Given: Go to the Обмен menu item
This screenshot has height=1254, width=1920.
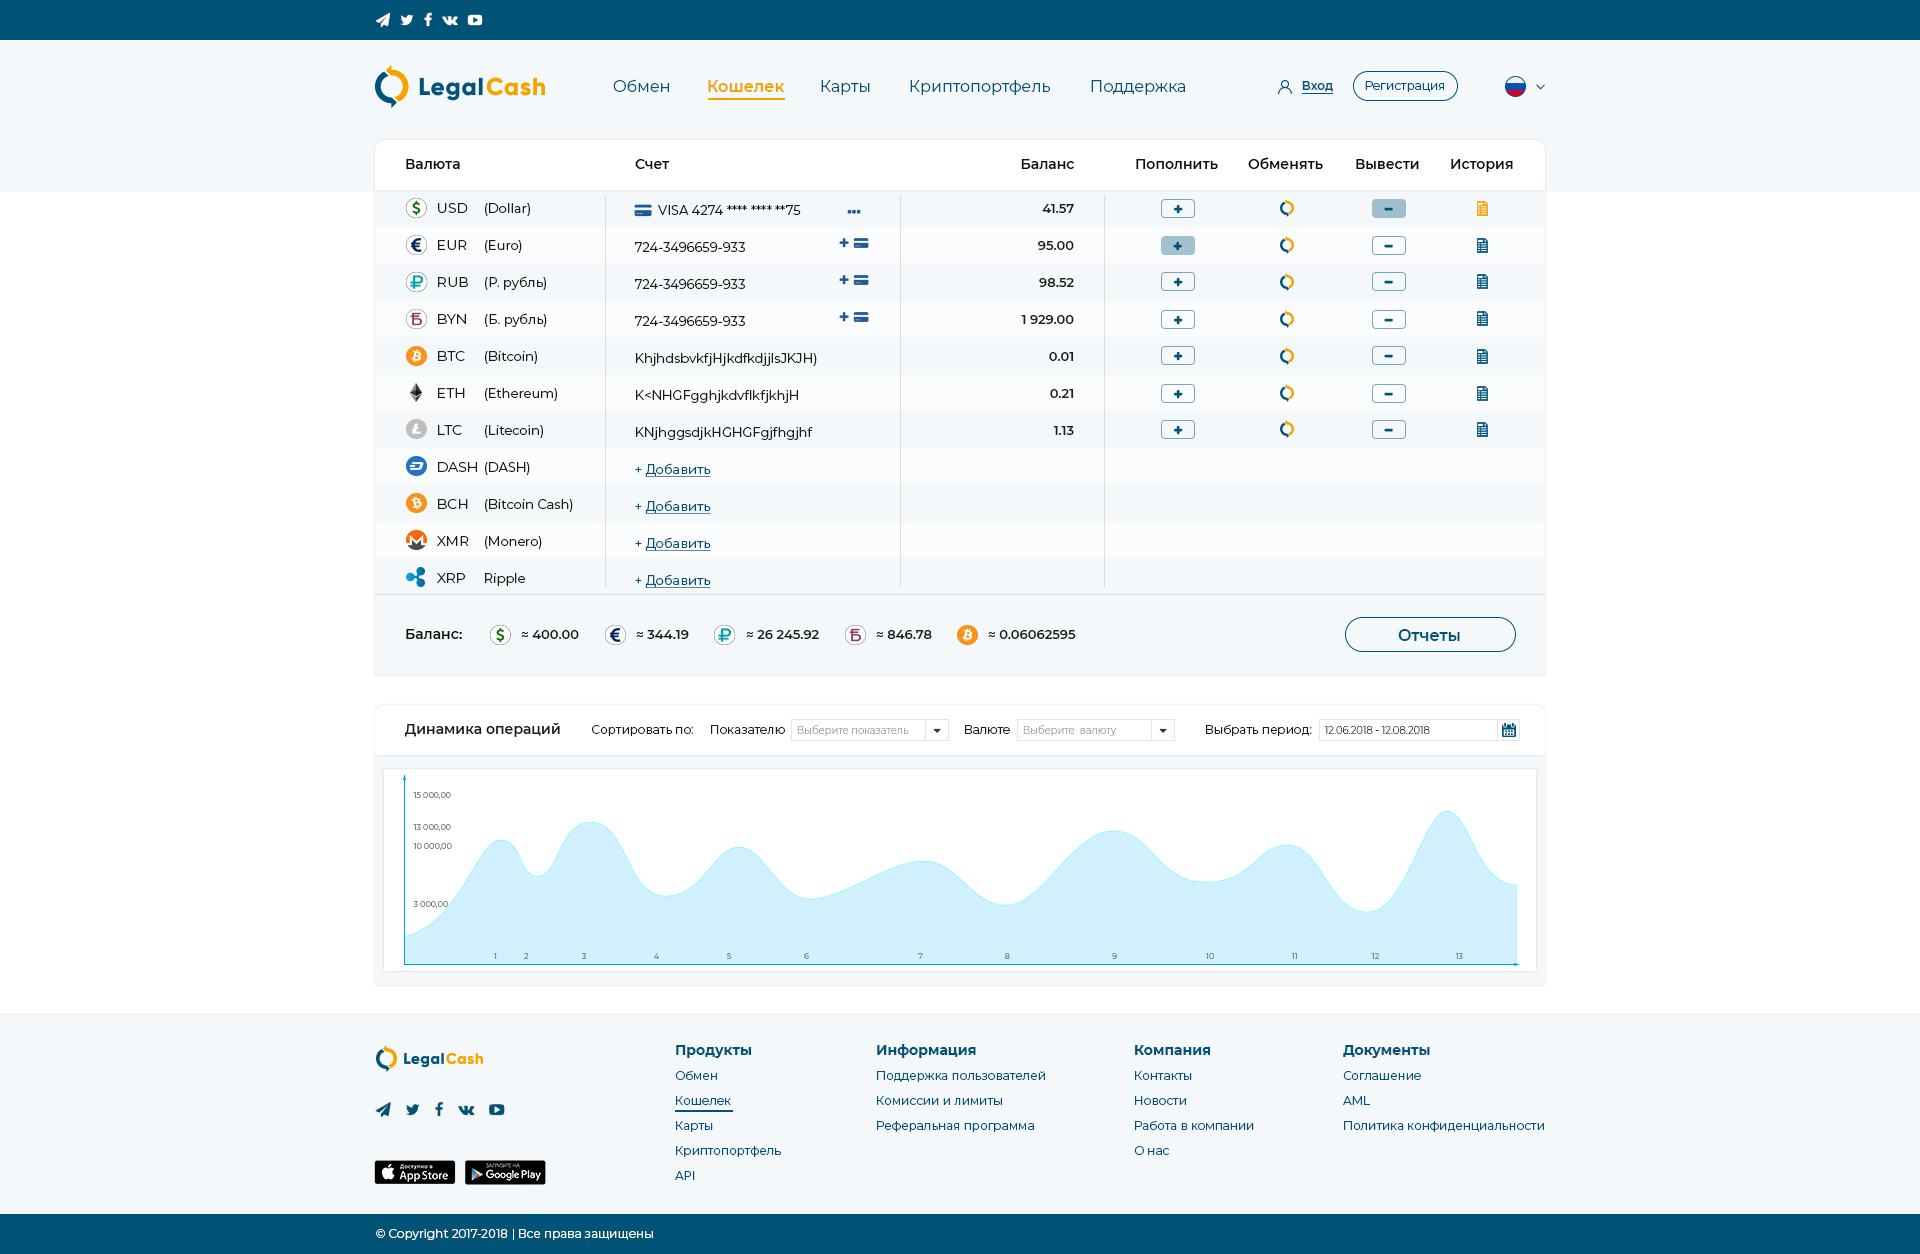Looking at the screenshot, I should [641, 87].
